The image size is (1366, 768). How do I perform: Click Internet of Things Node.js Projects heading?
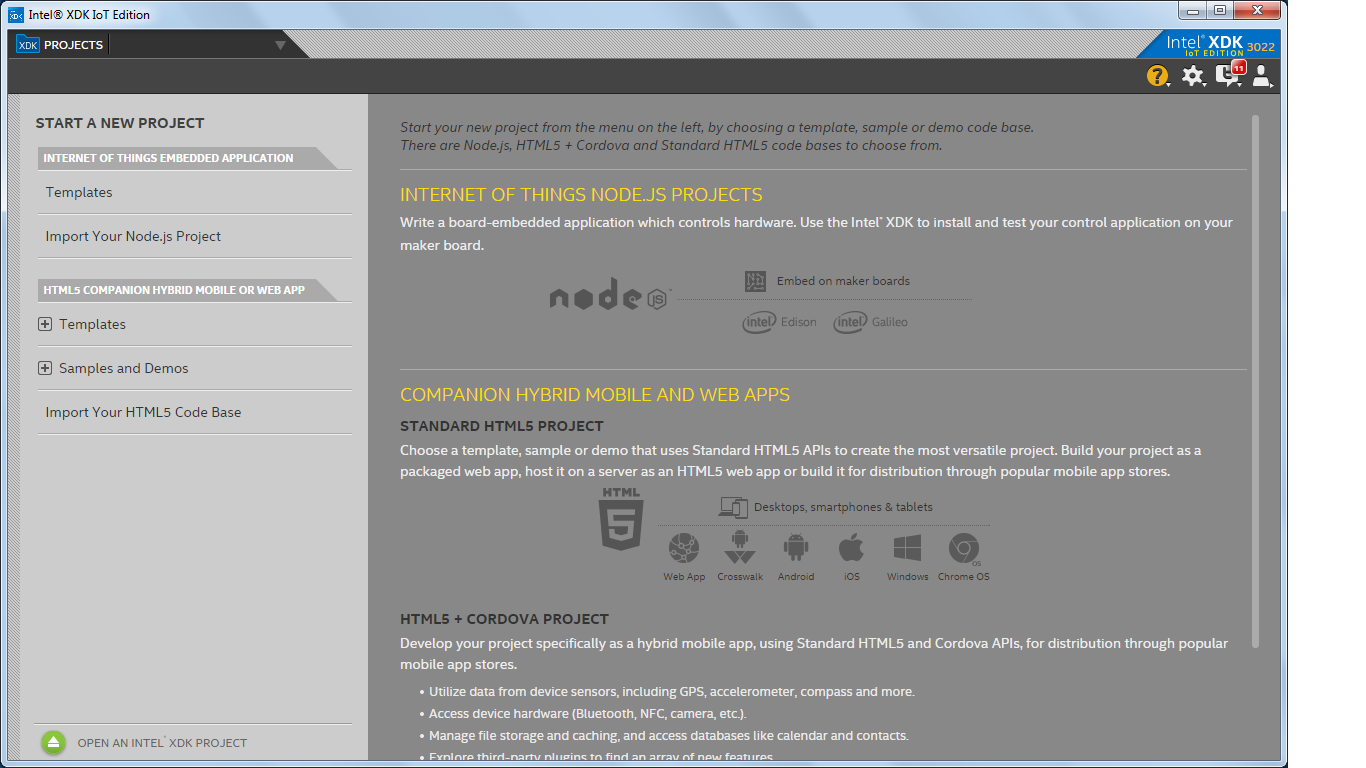pos(581,195)
